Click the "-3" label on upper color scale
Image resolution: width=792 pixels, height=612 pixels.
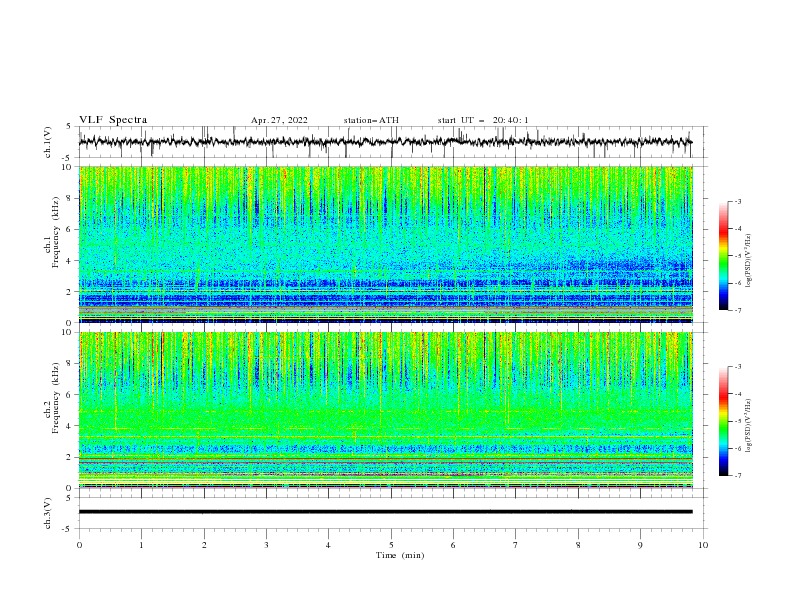click(x=738, y=201)
